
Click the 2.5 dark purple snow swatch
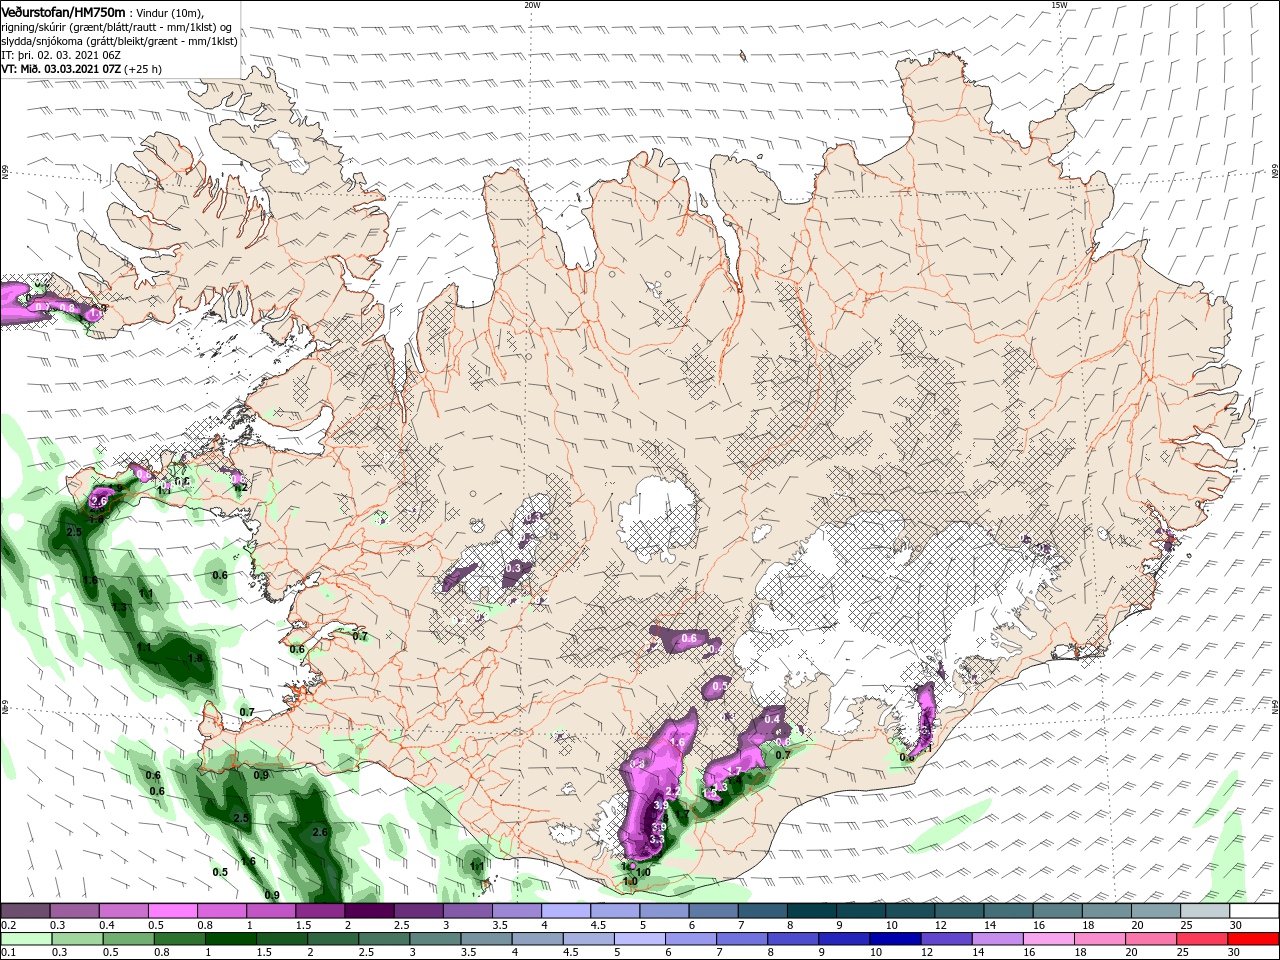pos(417,911)
